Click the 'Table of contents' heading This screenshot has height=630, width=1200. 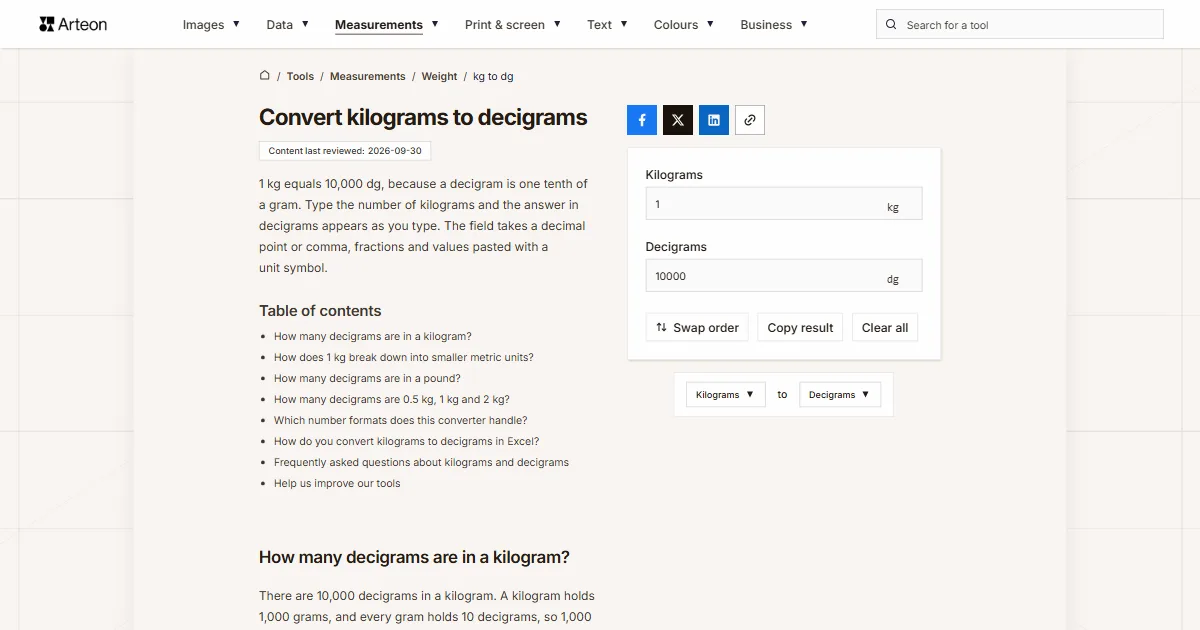[320, 311]
